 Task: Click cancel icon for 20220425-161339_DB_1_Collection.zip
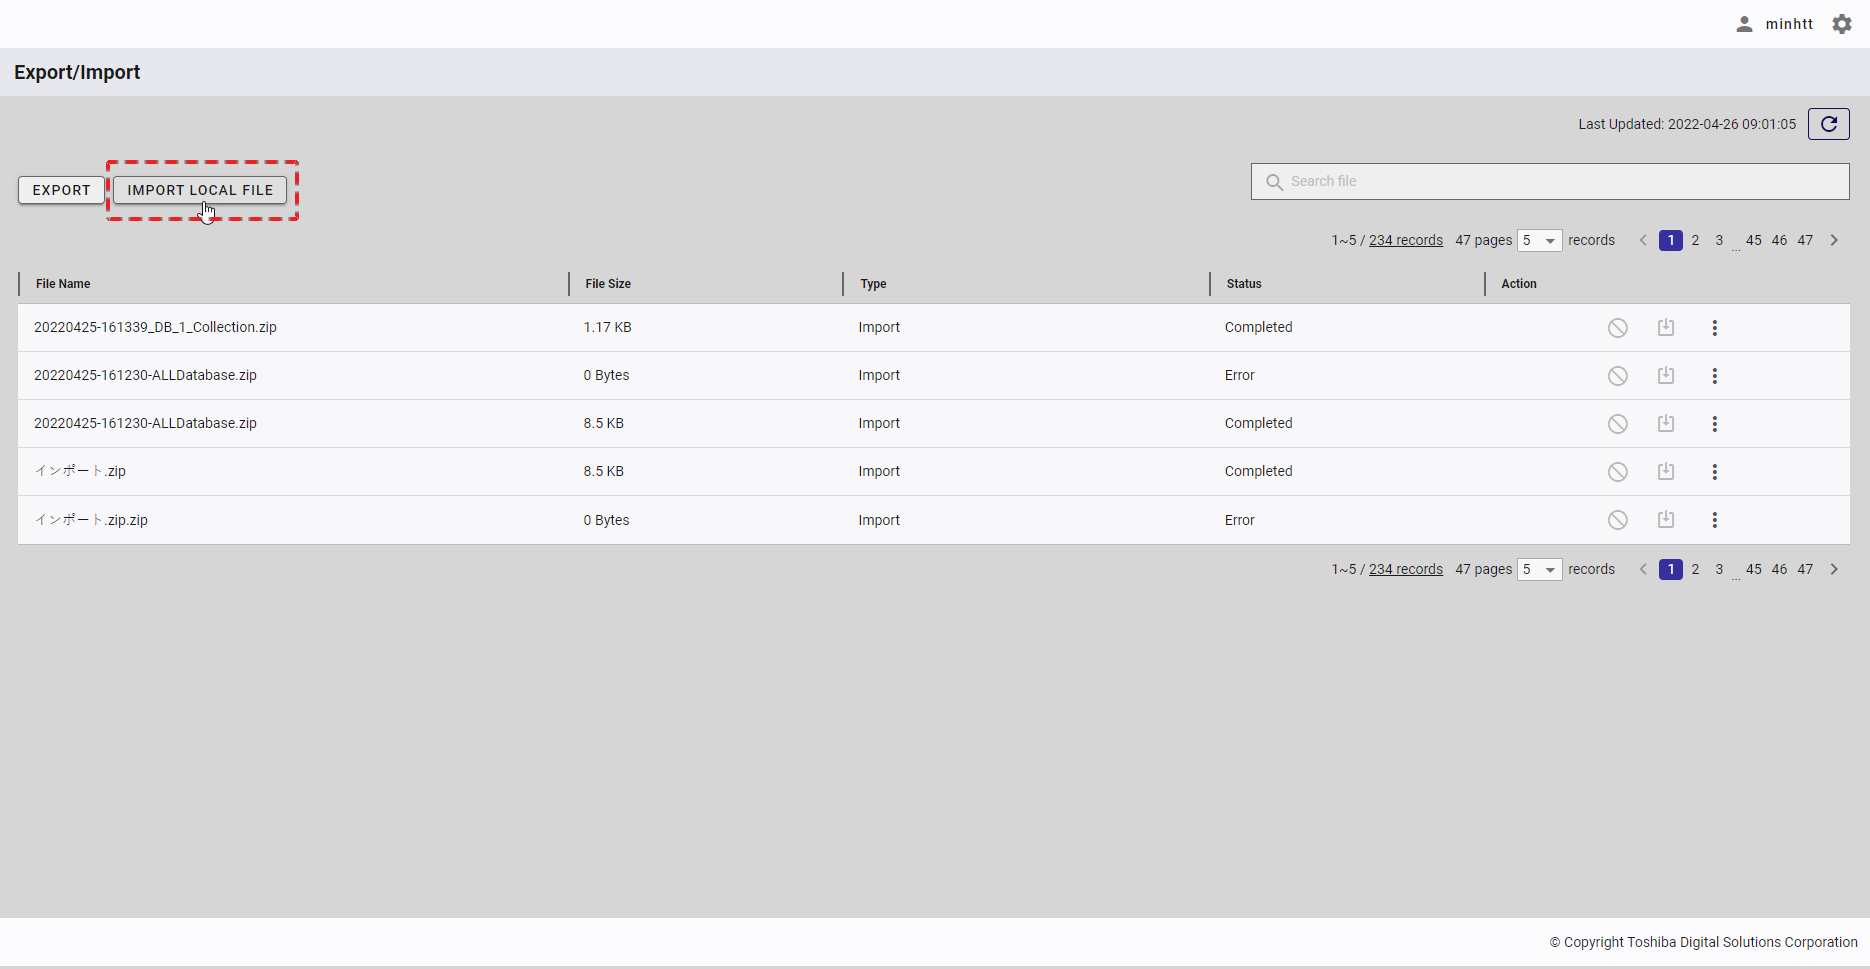coord(1617,328)
